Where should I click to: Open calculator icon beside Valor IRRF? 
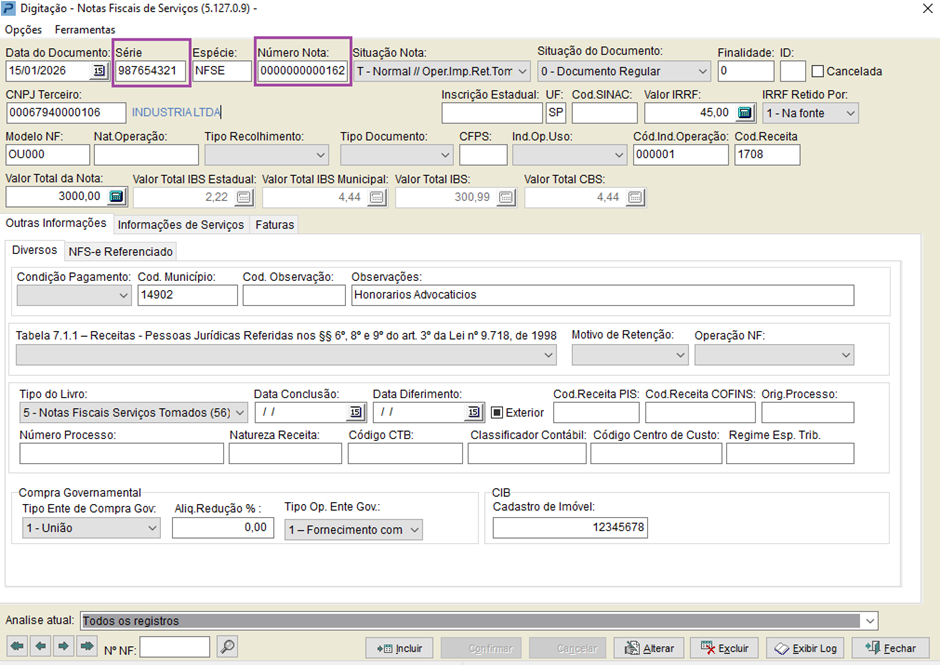pyautogui.click(x=744, y=113)
